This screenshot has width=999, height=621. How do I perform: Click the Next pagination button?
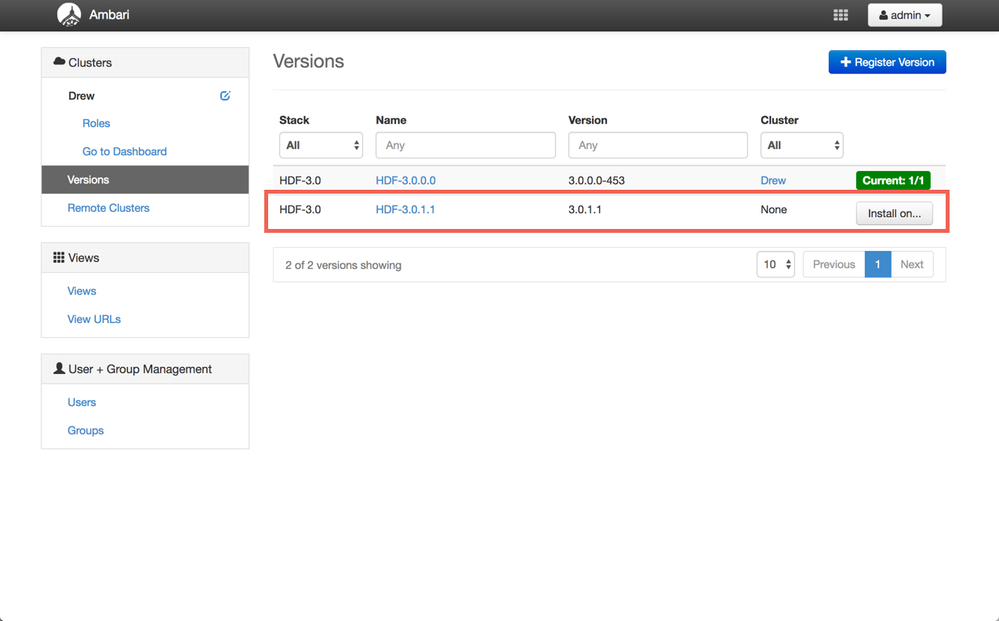click(x=911, y=265)
